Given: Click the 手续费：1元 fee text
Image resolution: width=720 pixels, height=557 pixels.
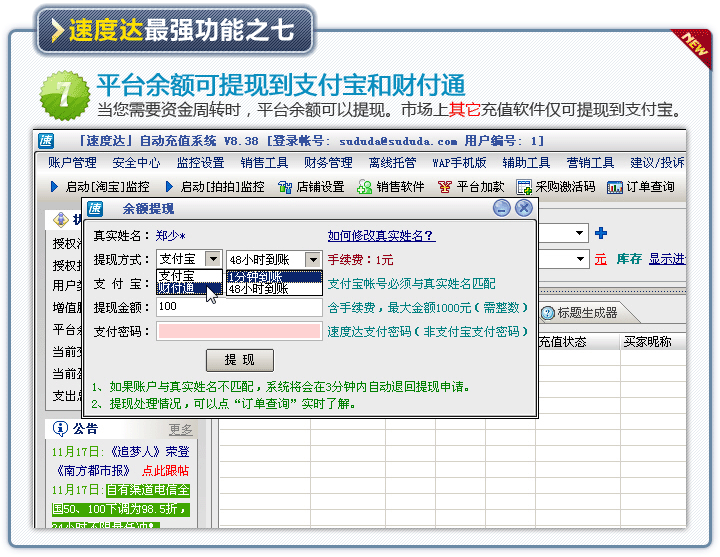Looking at the screenshot, I should tap(360, 260).
